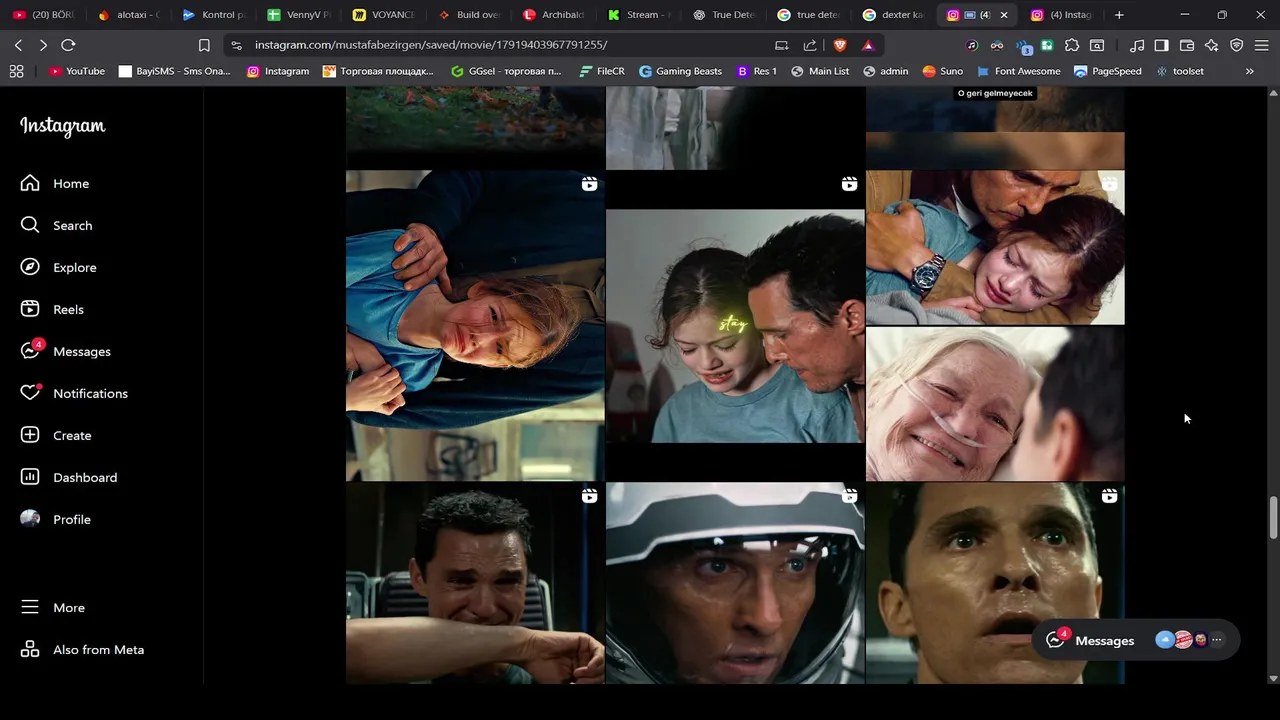1280x720 pixels.
Task: Click Create new post
Action: click(56, 435)
